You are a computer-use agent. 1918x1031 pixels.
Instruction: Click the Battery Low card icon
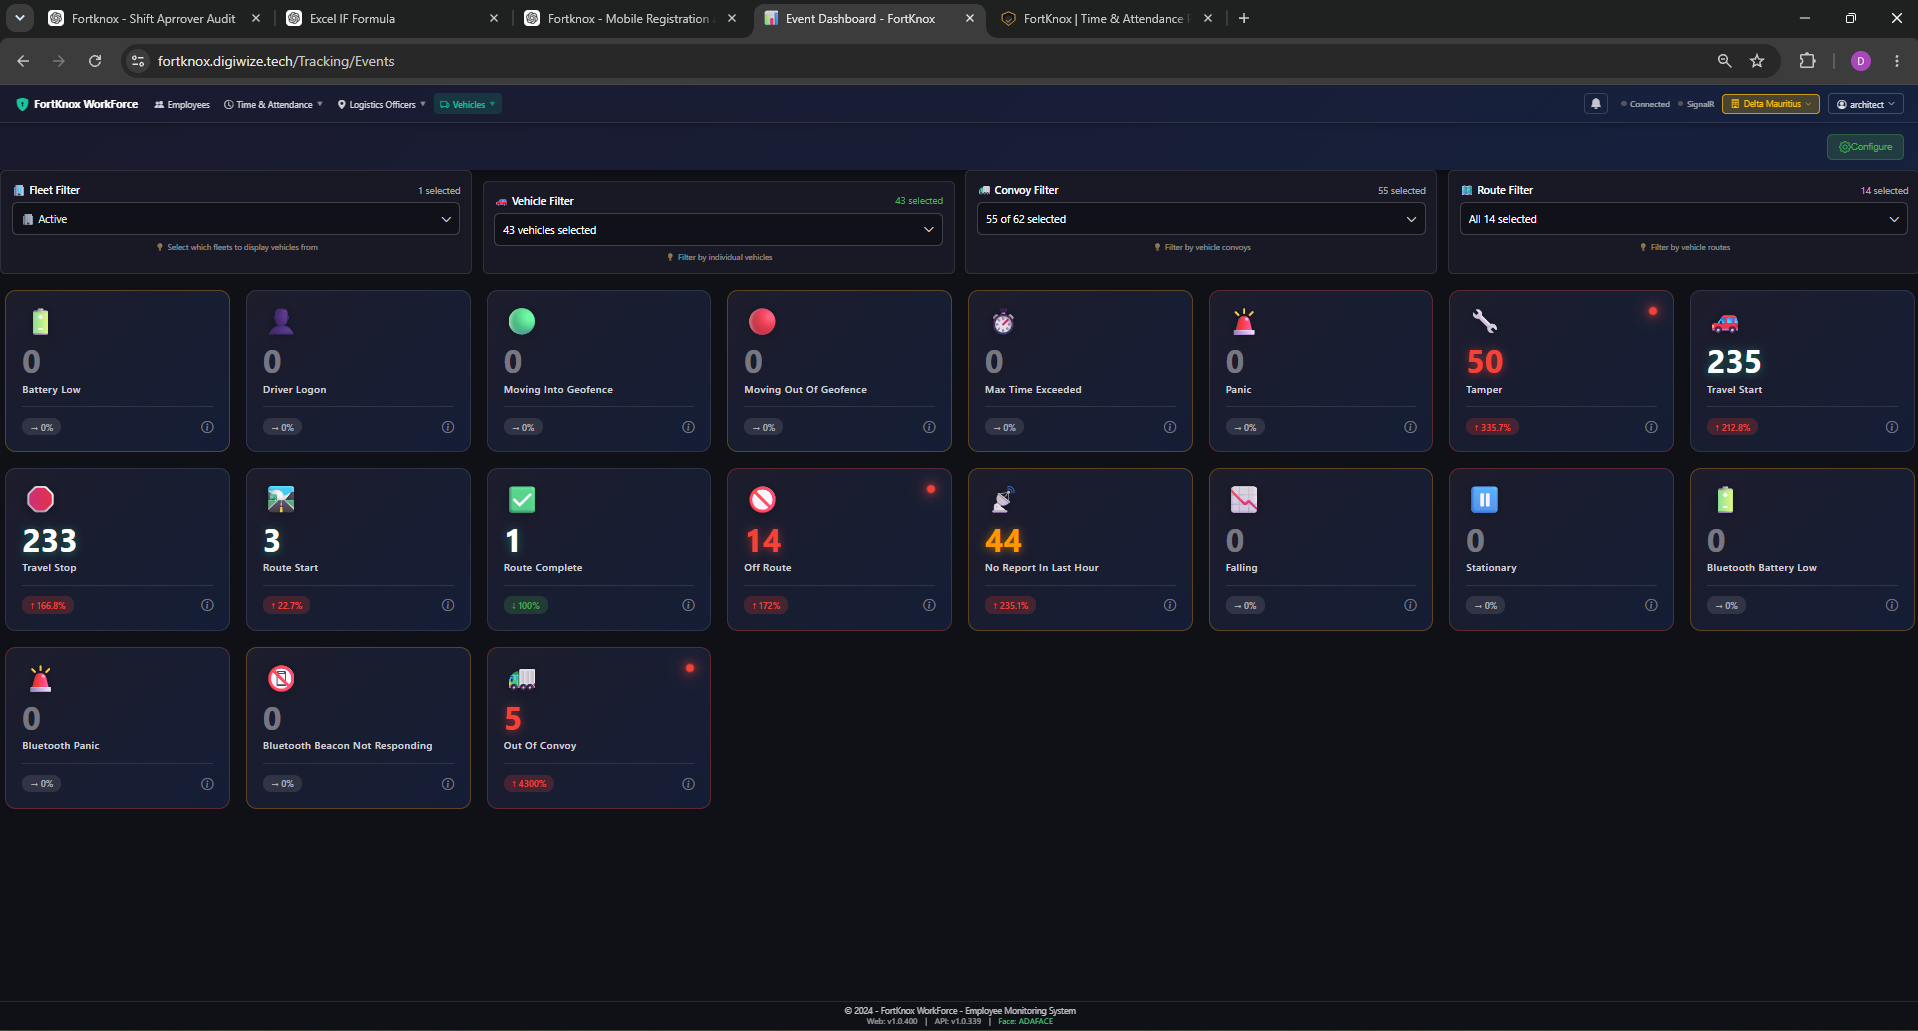[40, 321]
